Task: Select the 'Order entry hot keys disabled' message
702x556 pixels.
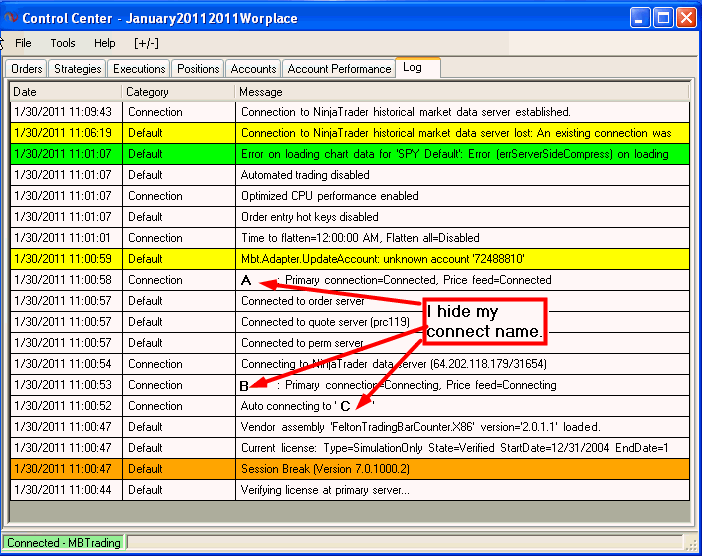Action: [x=462, y=217]
